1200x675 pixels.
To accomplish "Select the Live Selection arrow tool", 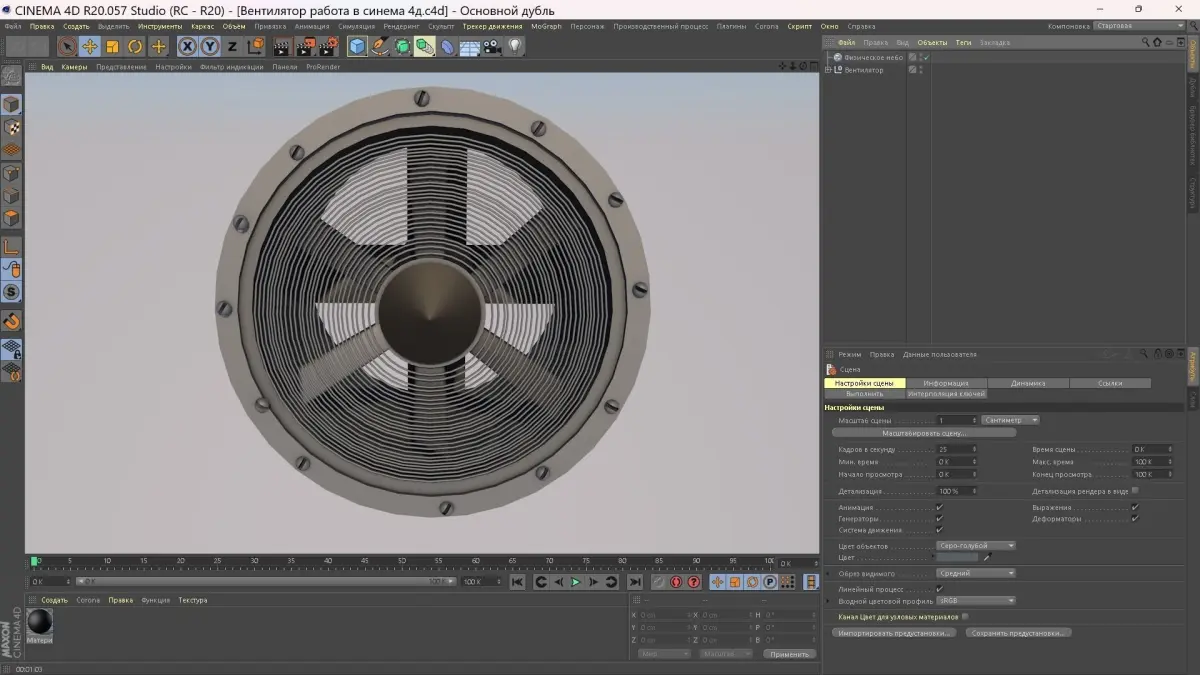I will 67,46.
